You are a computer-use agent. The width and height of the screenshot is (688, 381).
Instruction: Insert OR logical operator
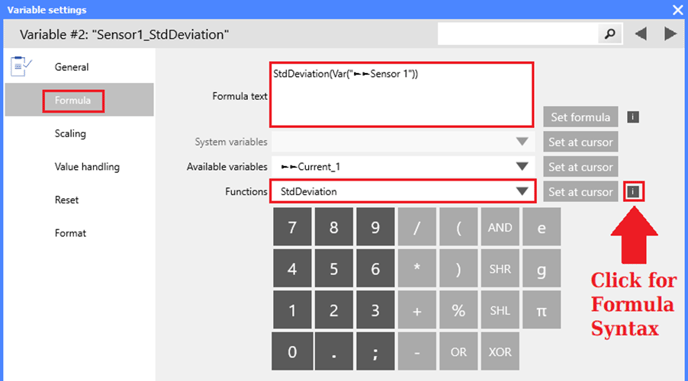pyautogui.click(x=459, y=351)
